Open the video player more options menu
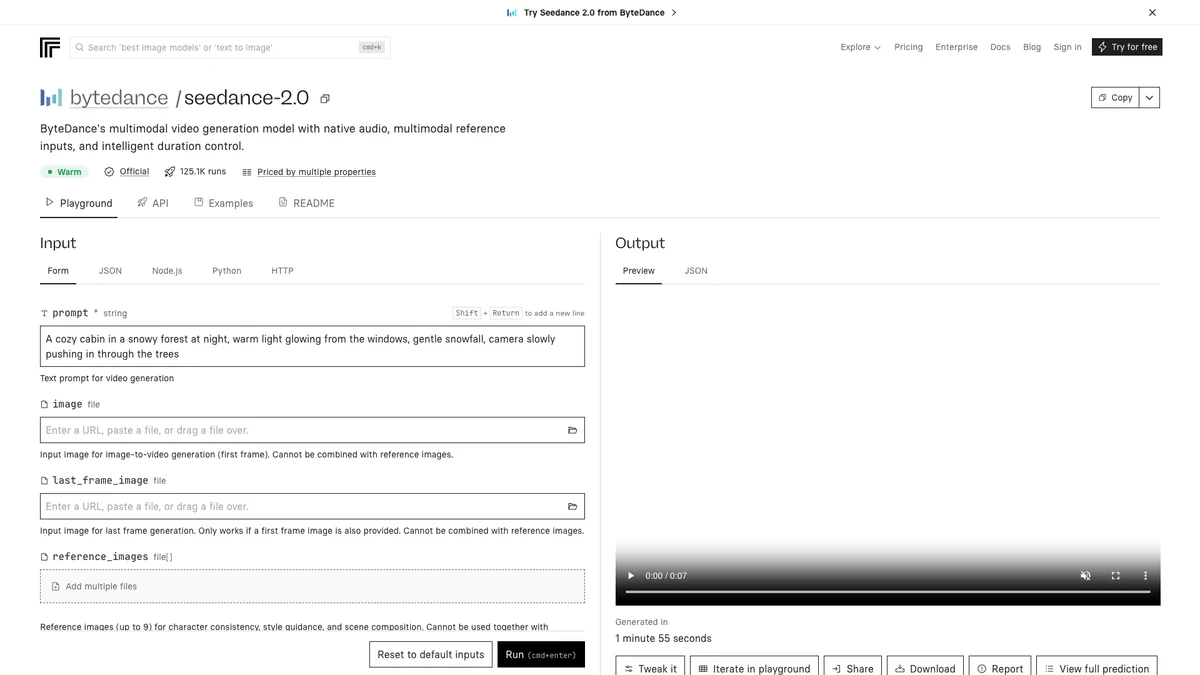 (1146, 576)
